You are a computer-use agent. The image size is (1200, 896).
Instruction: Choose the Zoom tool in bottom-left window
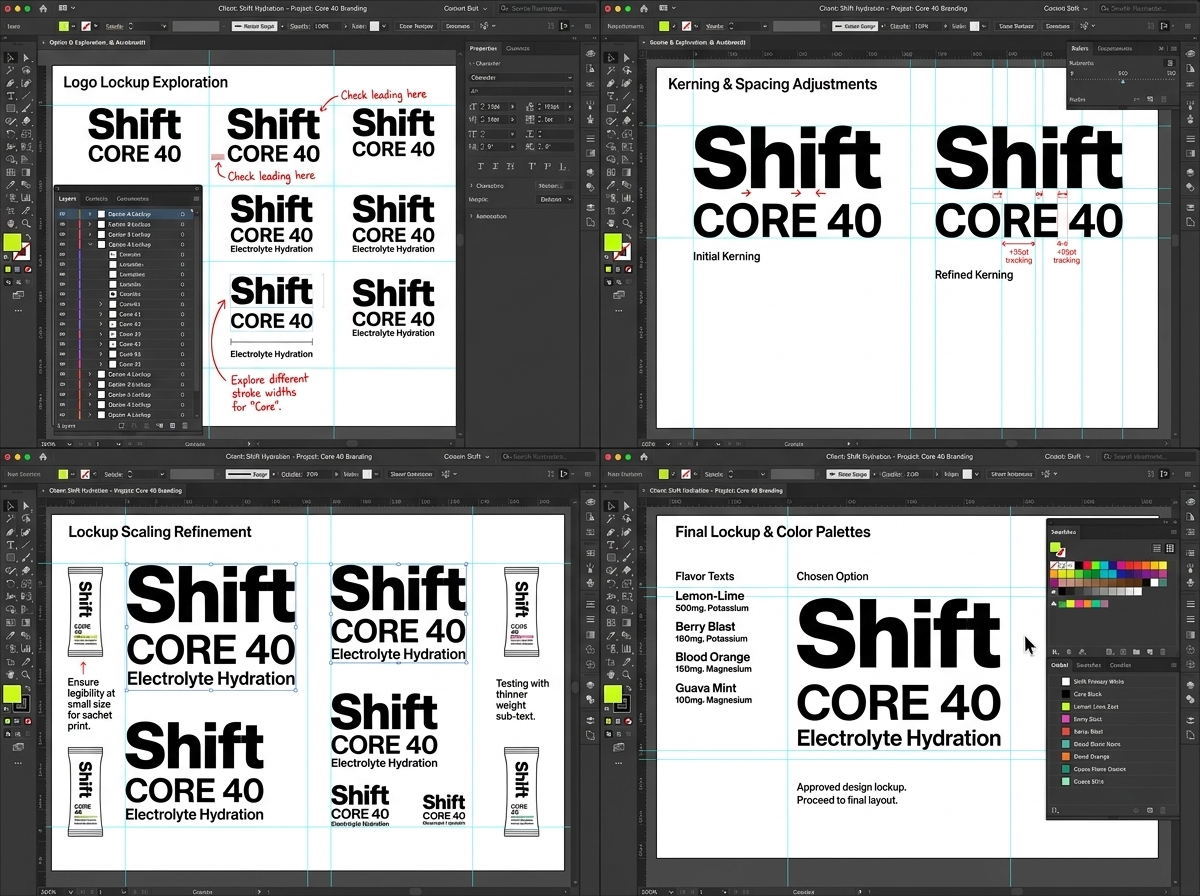tap(26, 674)
